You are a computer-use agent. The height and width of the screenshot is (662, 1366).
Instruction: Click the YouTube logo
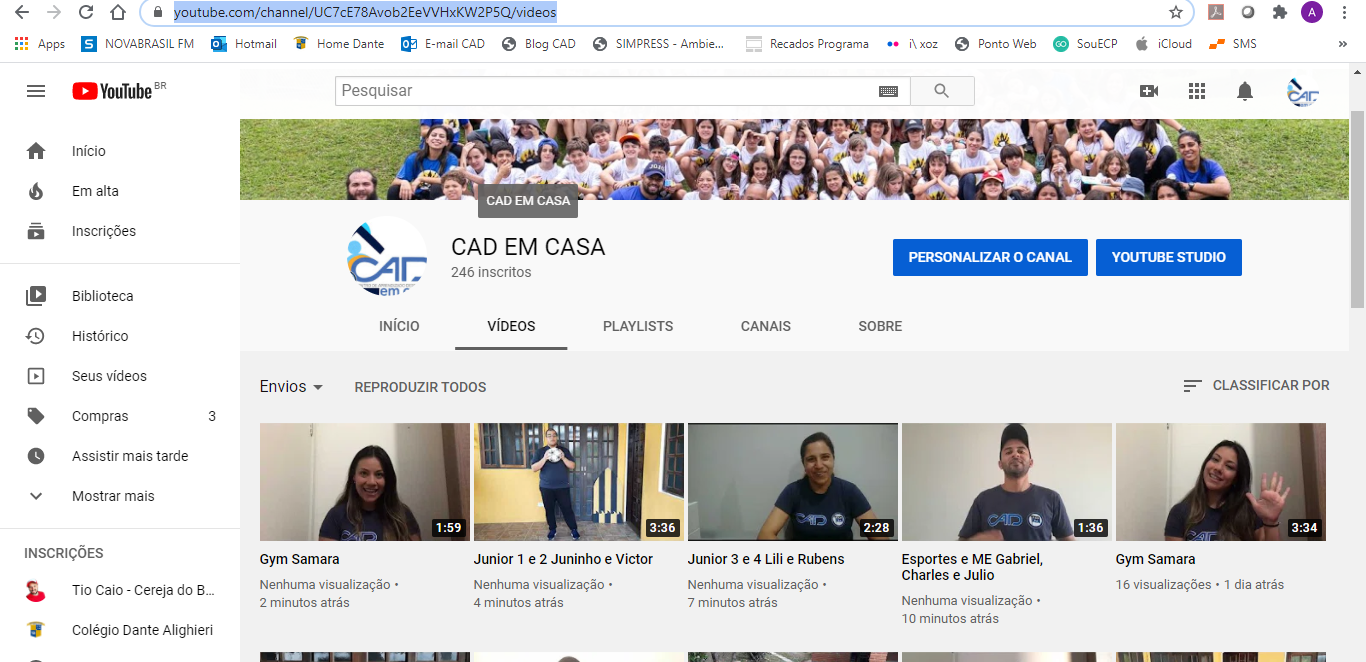[112, 91]
